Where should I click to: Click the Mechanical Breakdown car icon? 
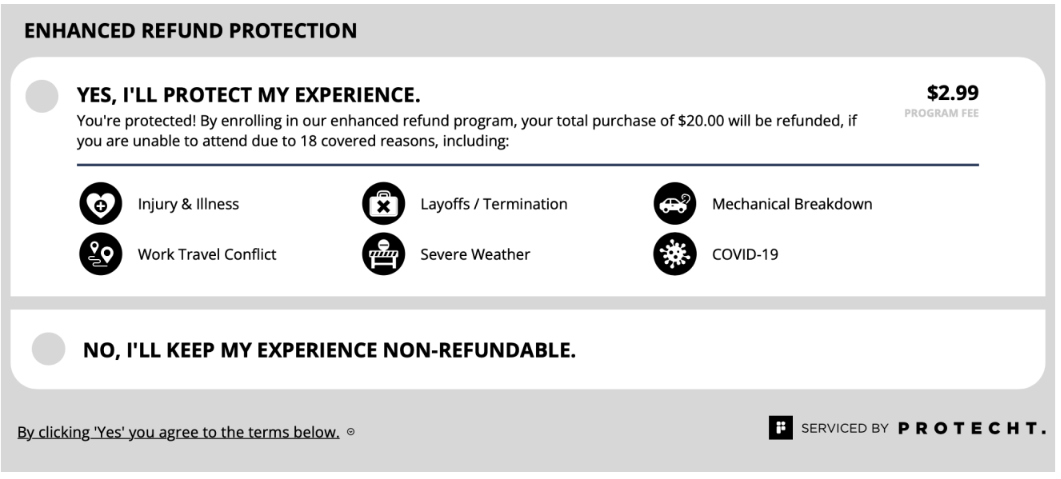(675, 204)
